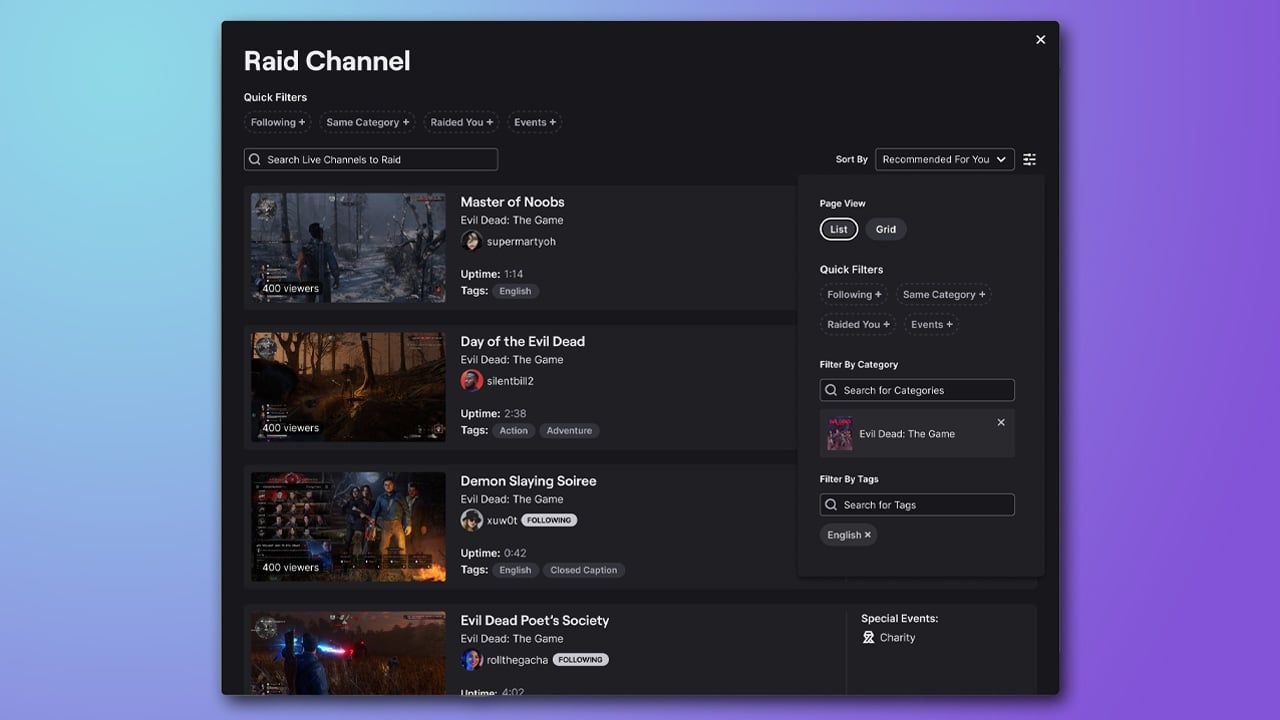Click supermartyoh's profile avatar
Screen dimensions: 1280x720
(x=472, y=241)
